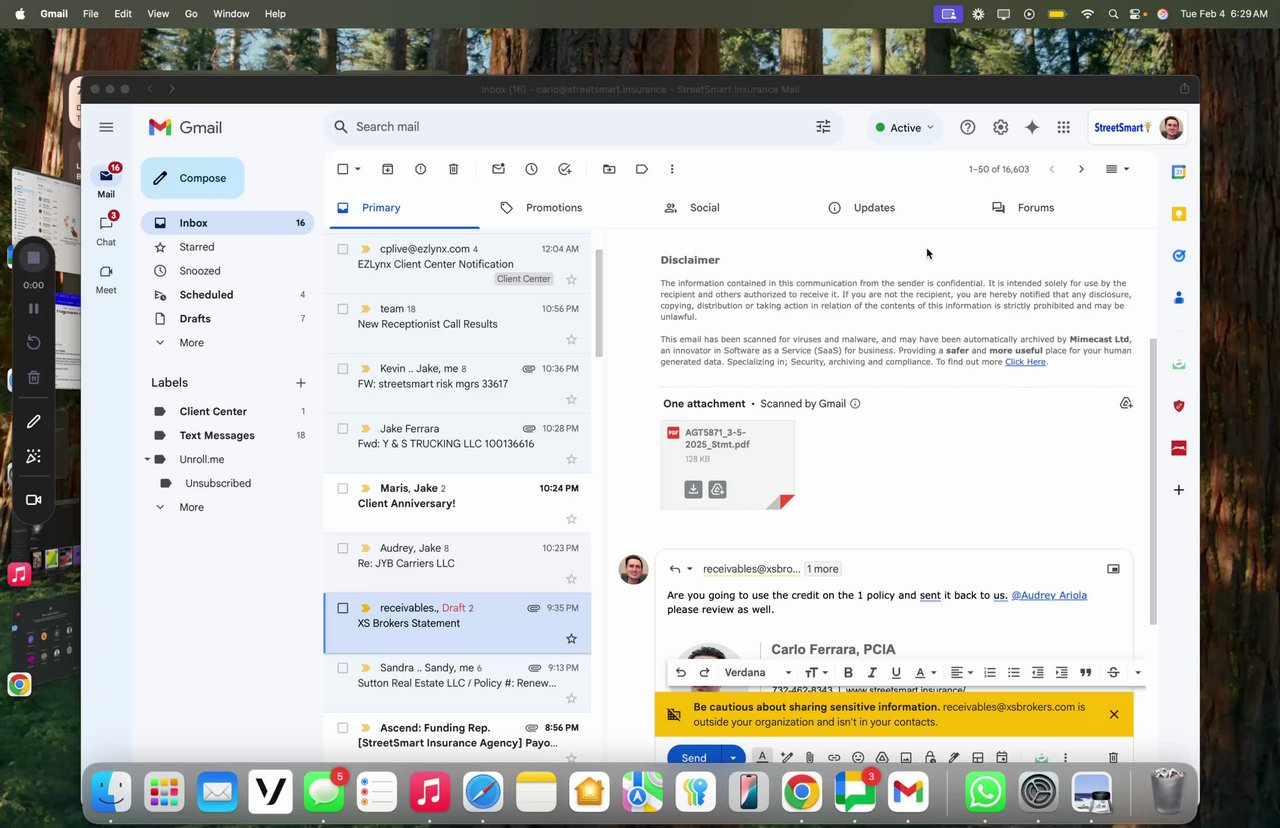This screenshot has width=1280, height=828.
Task: Download the AGT5871 PDF attachment
Action: (x=693, y=489)
